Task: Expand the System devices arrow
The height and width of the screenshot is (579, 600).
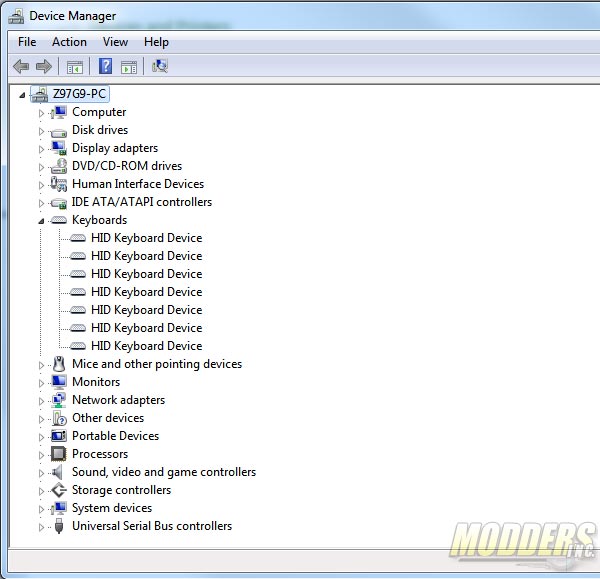Action: tap(41, 509)
